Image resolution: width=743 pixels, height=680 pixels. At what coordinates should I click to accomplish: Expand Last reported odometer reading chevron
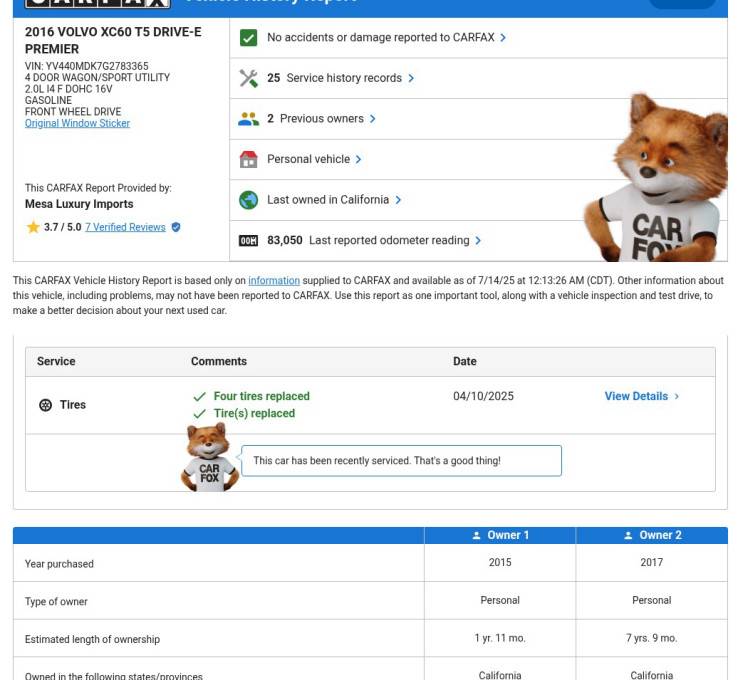pyautogui.click(x=478, y=241)
